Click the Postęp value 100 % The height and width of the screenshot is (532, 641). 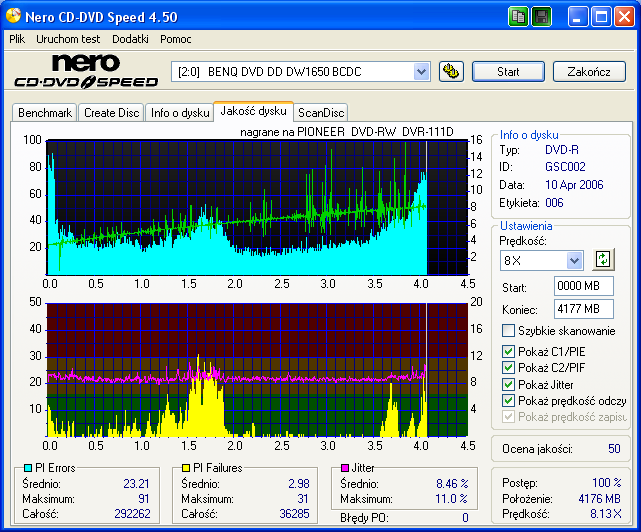tap(607, 483)
